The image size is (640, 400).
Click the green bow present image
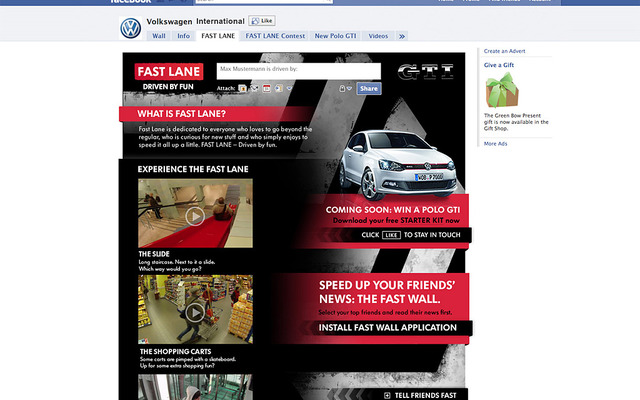(x=502, y=90)
